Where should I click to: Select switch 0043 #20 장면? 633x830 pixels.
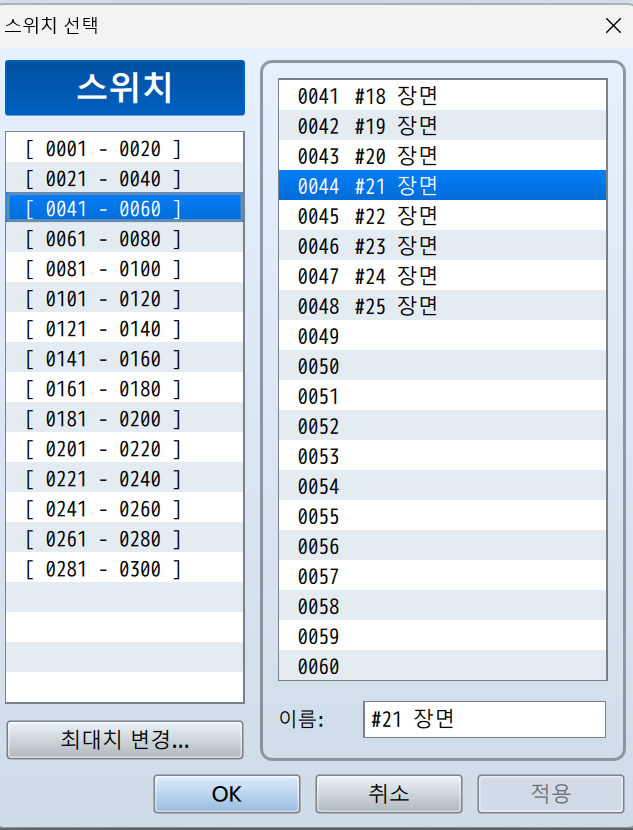tap(442, 156)
